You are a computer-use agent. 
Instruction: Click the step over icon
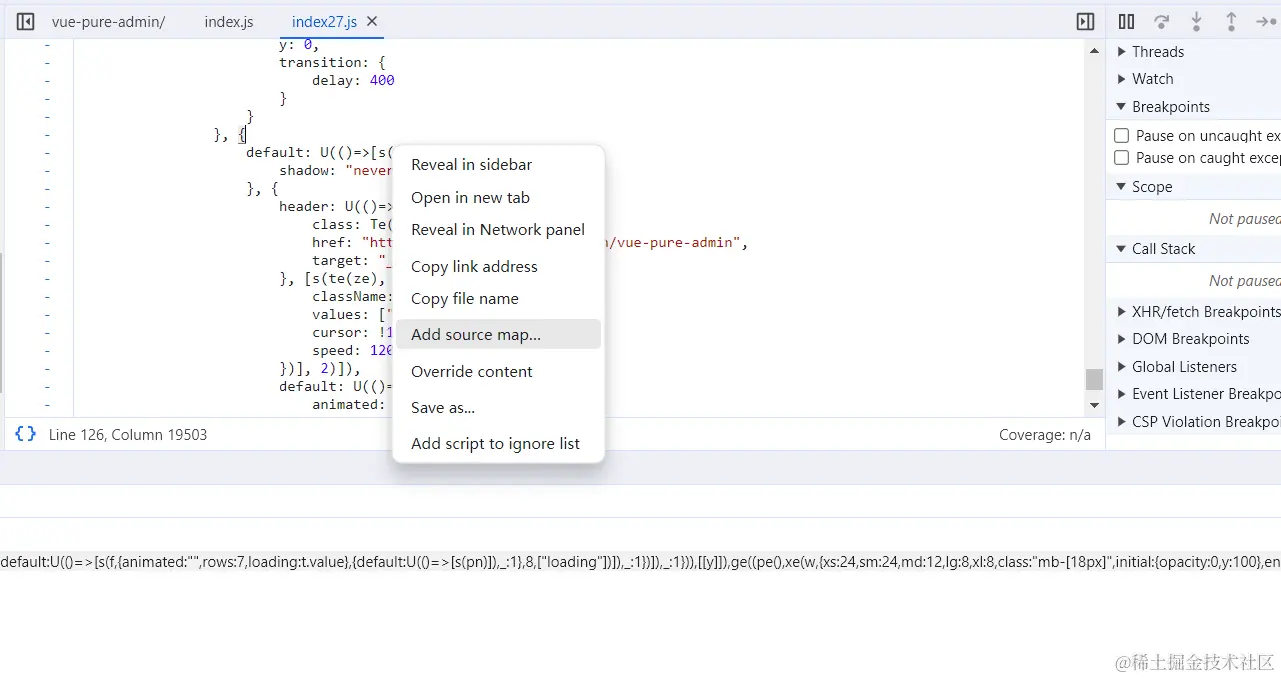tap(1161, 21)
